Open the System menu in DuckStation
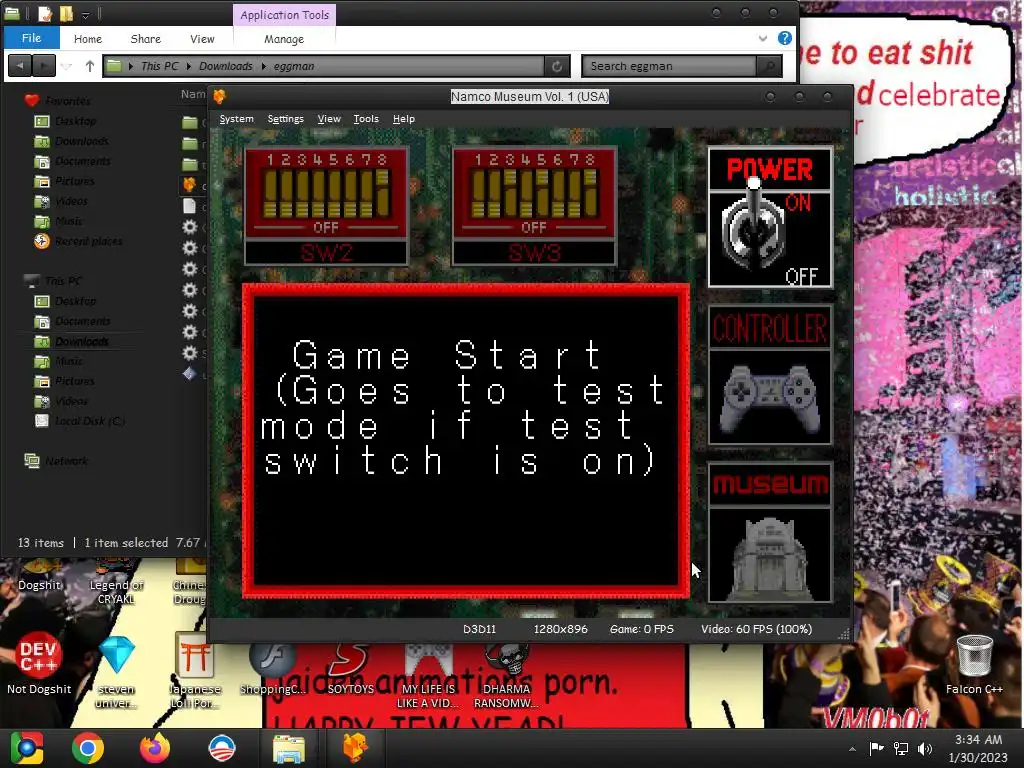1024x768 pixels. 236,119
